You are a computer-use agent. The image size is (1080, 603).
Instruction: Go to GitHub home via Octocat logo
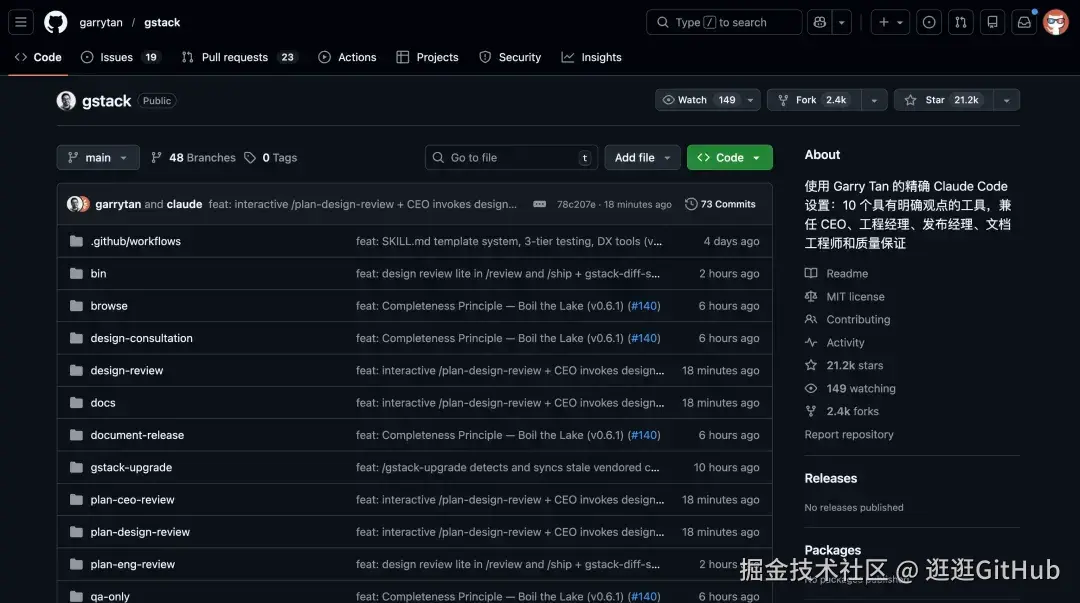point(56,22)
